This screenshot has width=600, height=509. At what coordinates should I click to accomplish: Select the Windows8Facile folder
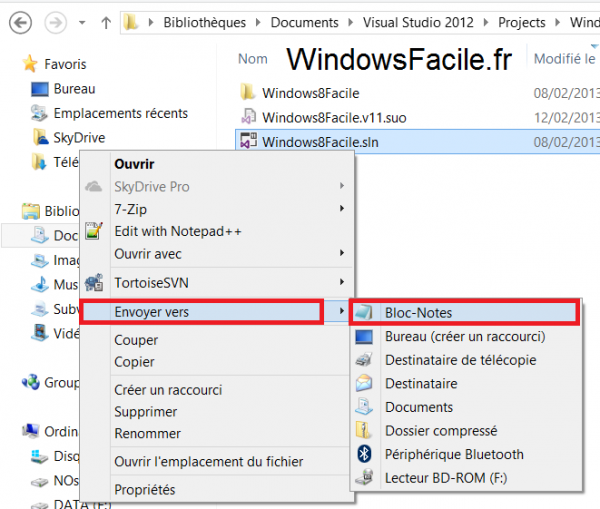pos(310,93)
